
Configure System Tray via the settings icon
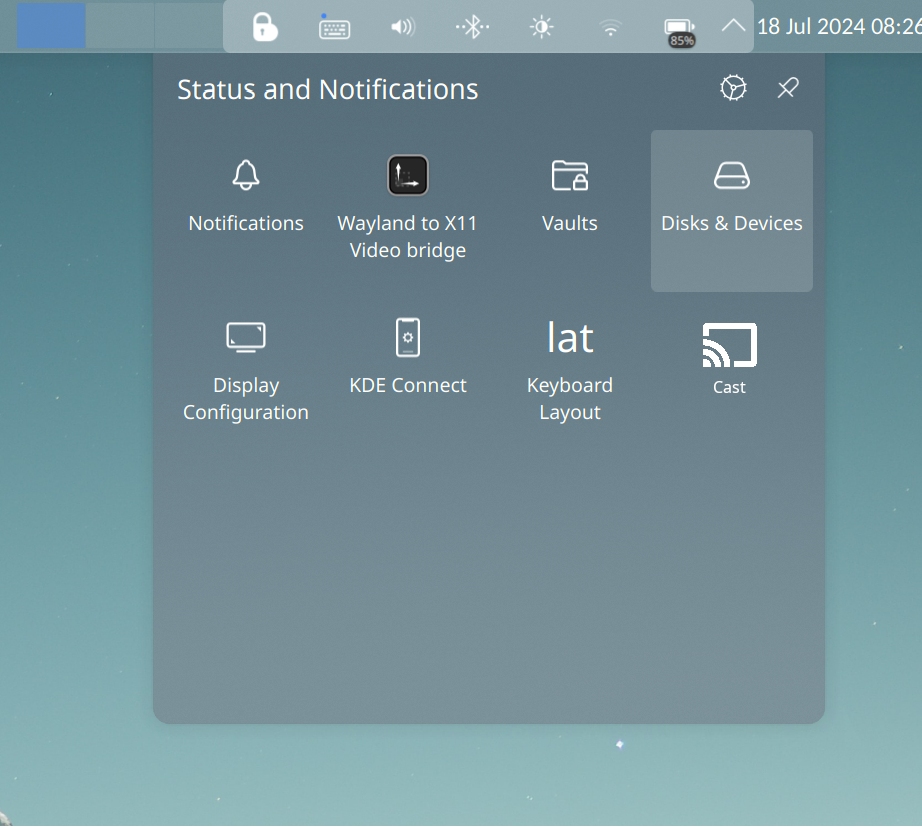733,88
